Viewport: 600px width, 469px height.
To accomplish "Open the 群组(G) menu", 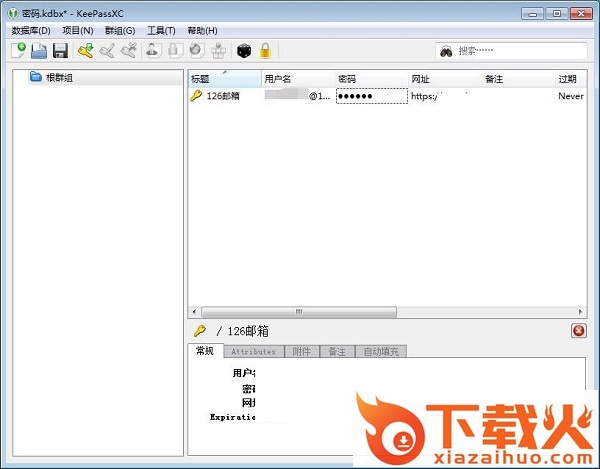I will 120,31.
